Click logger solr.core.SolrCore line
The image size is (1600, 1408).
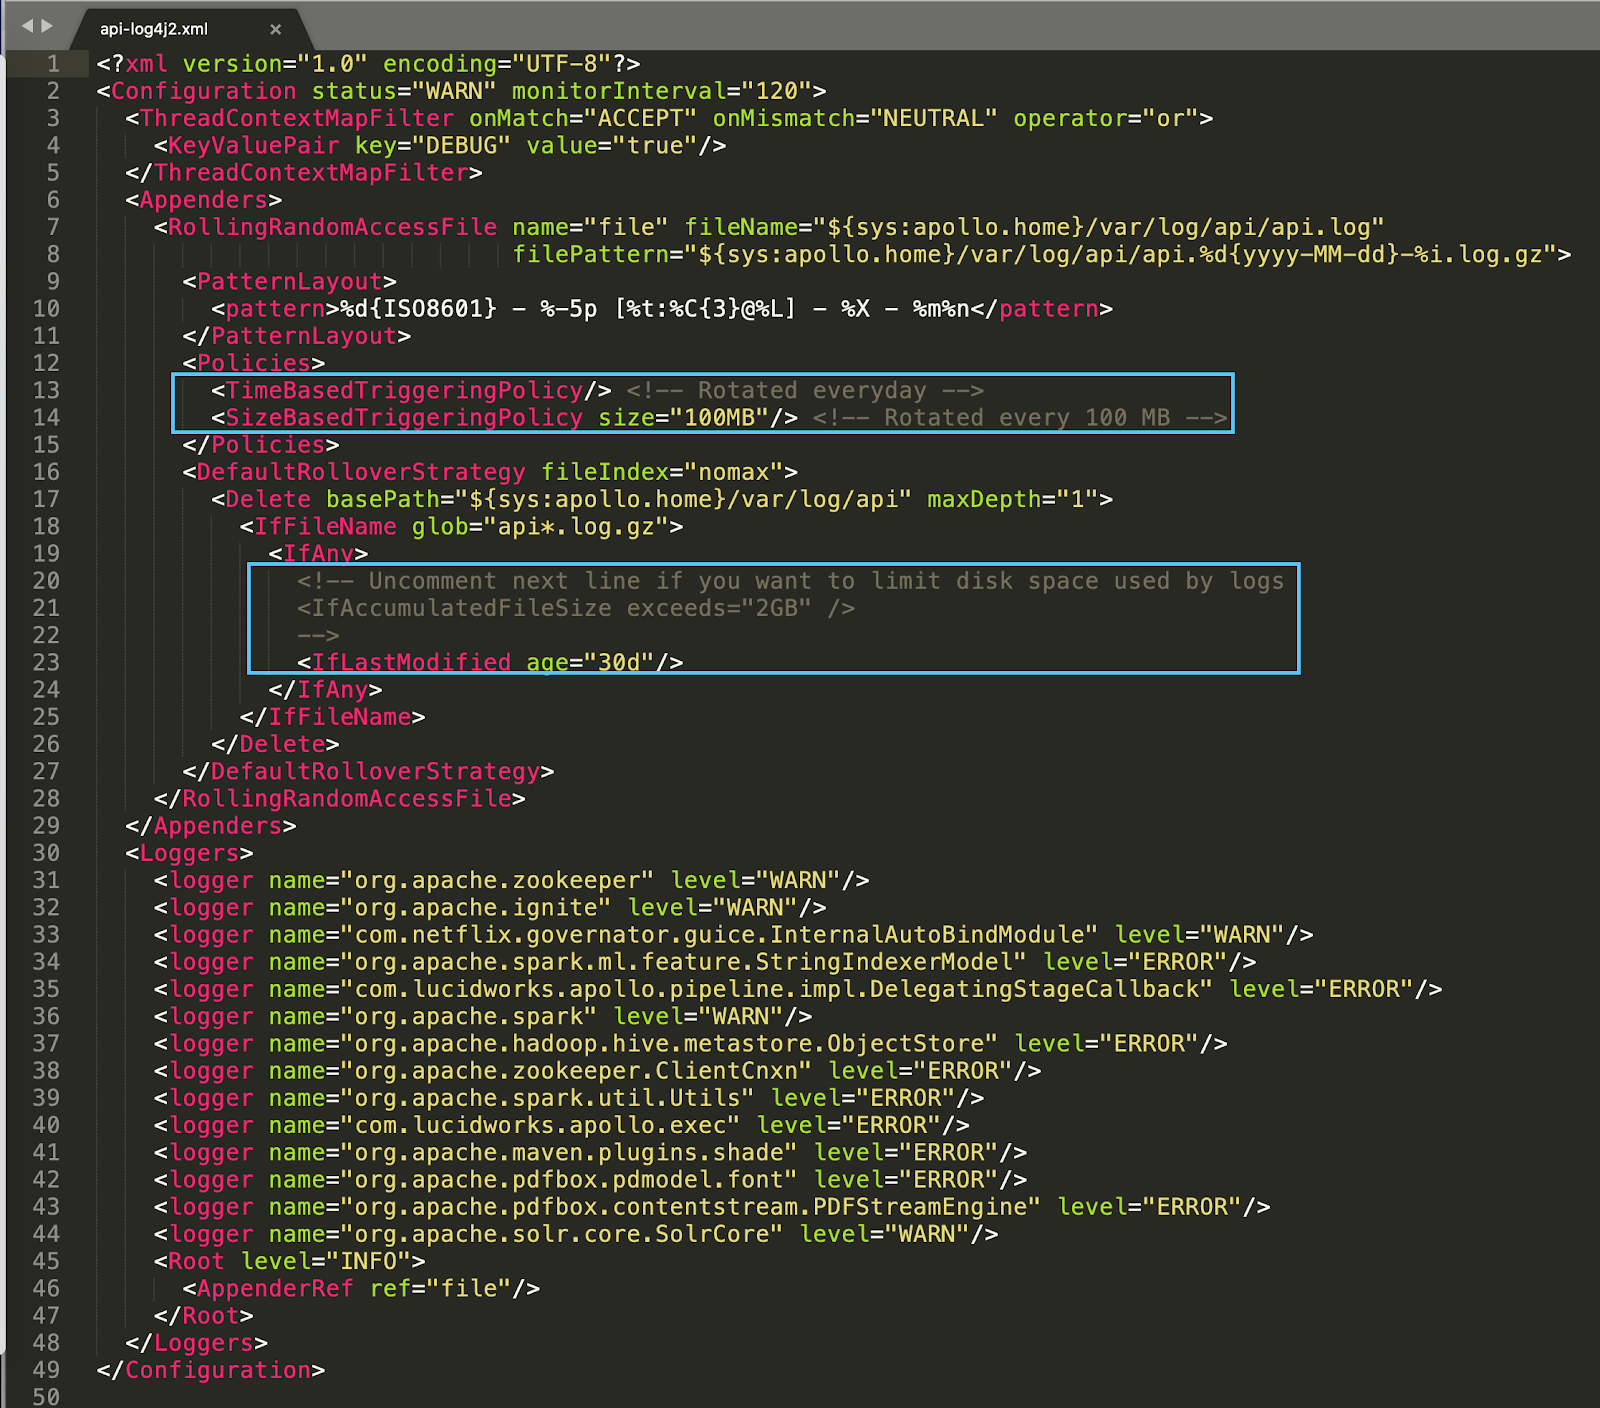(576, 1234)
